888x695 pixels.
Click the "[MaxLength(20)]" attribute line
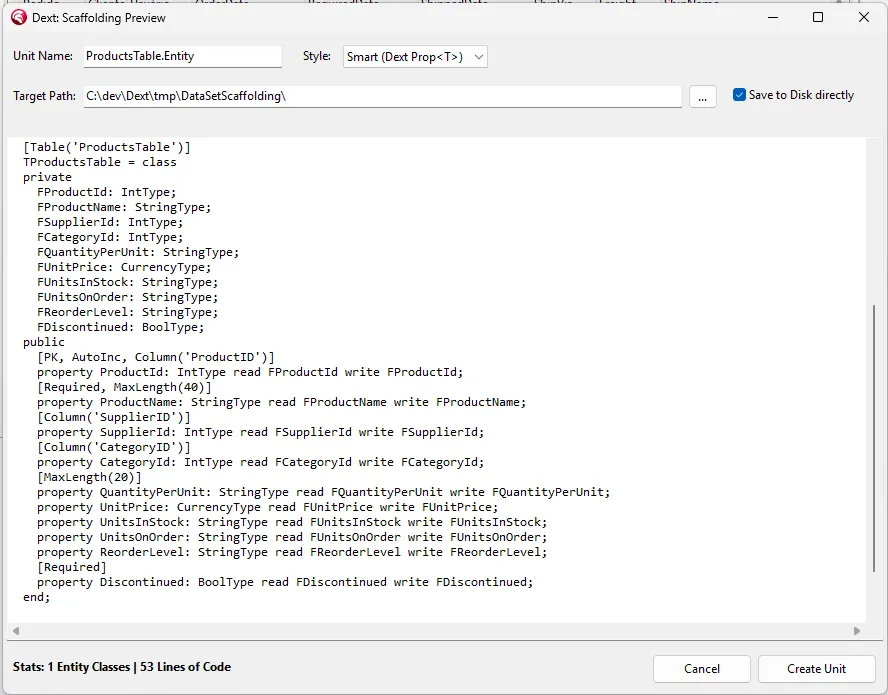pyautogui.click(x=89, y=477)
